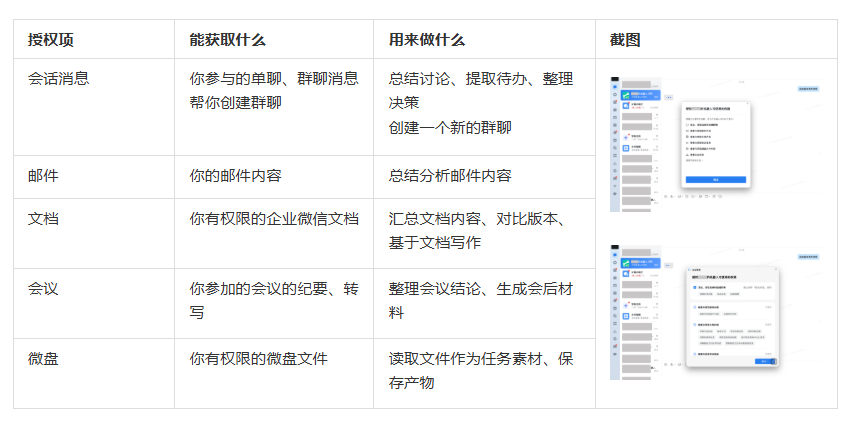Click the '用来做什么' column header

pos(485,39)
